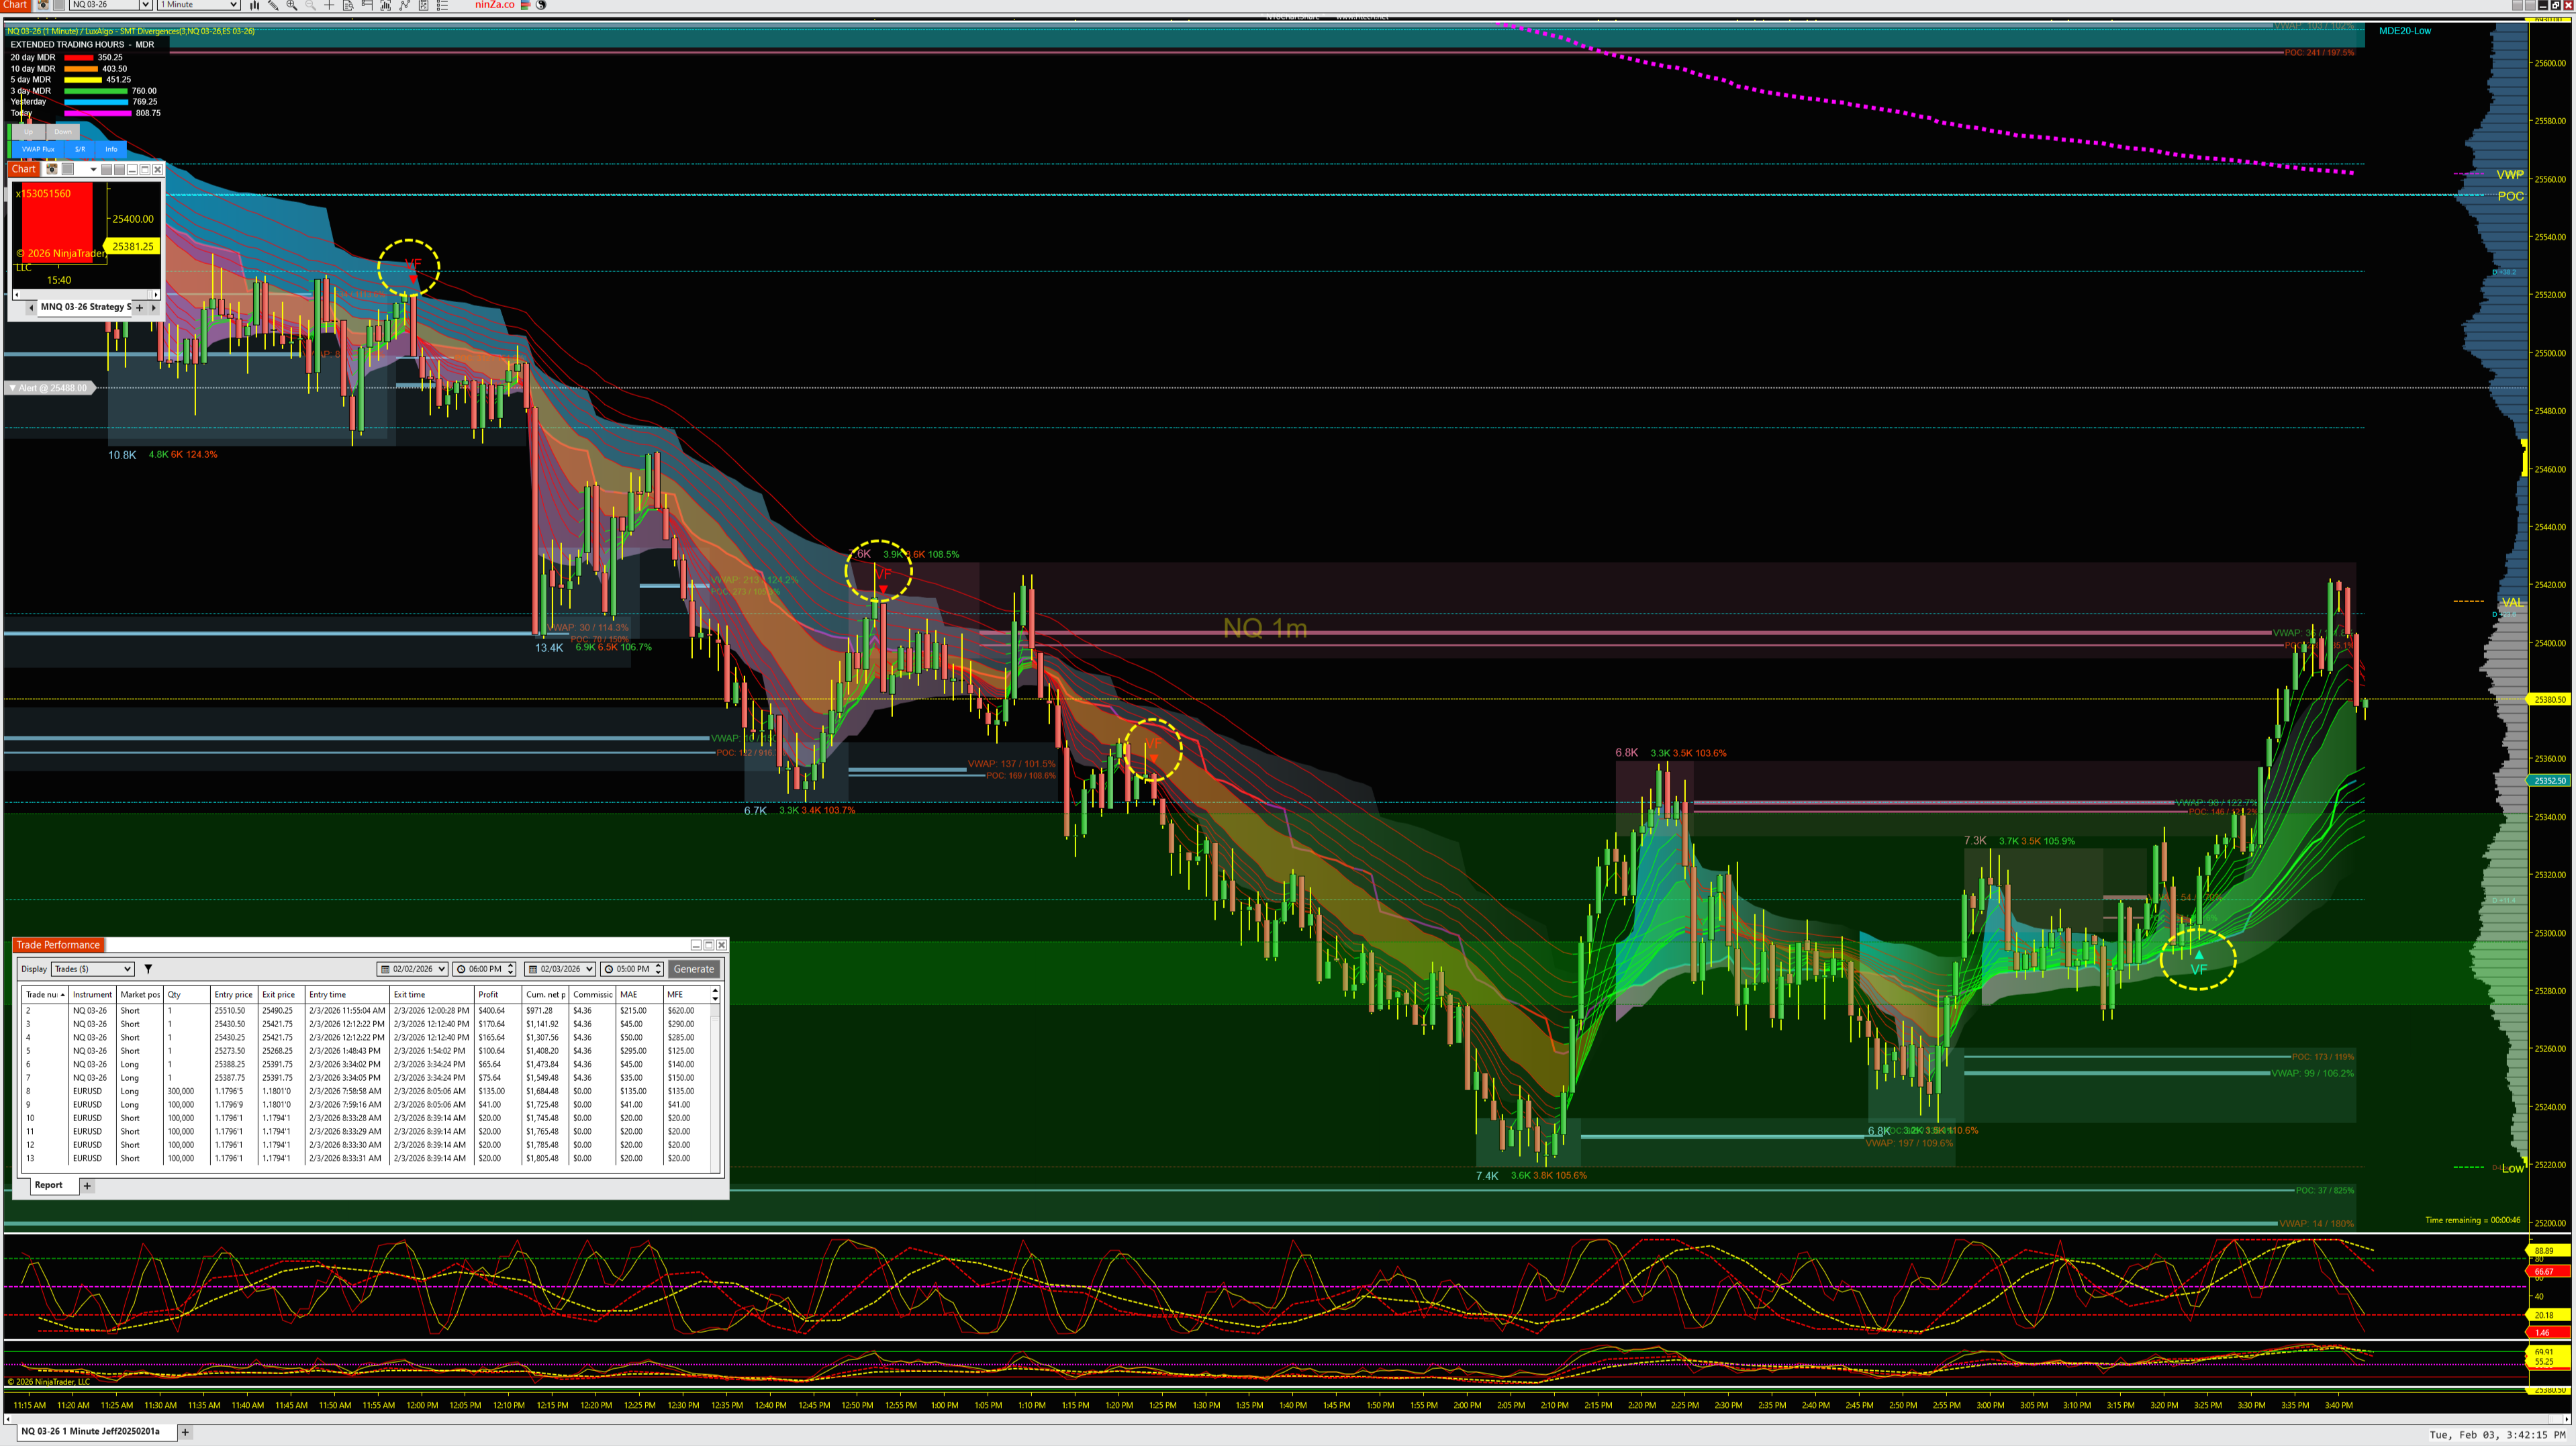The width and height of the screenshot is (2576, 1446).
Task: Select the Report tab in Trade Performance
Action: click(x=48, y=1185)
